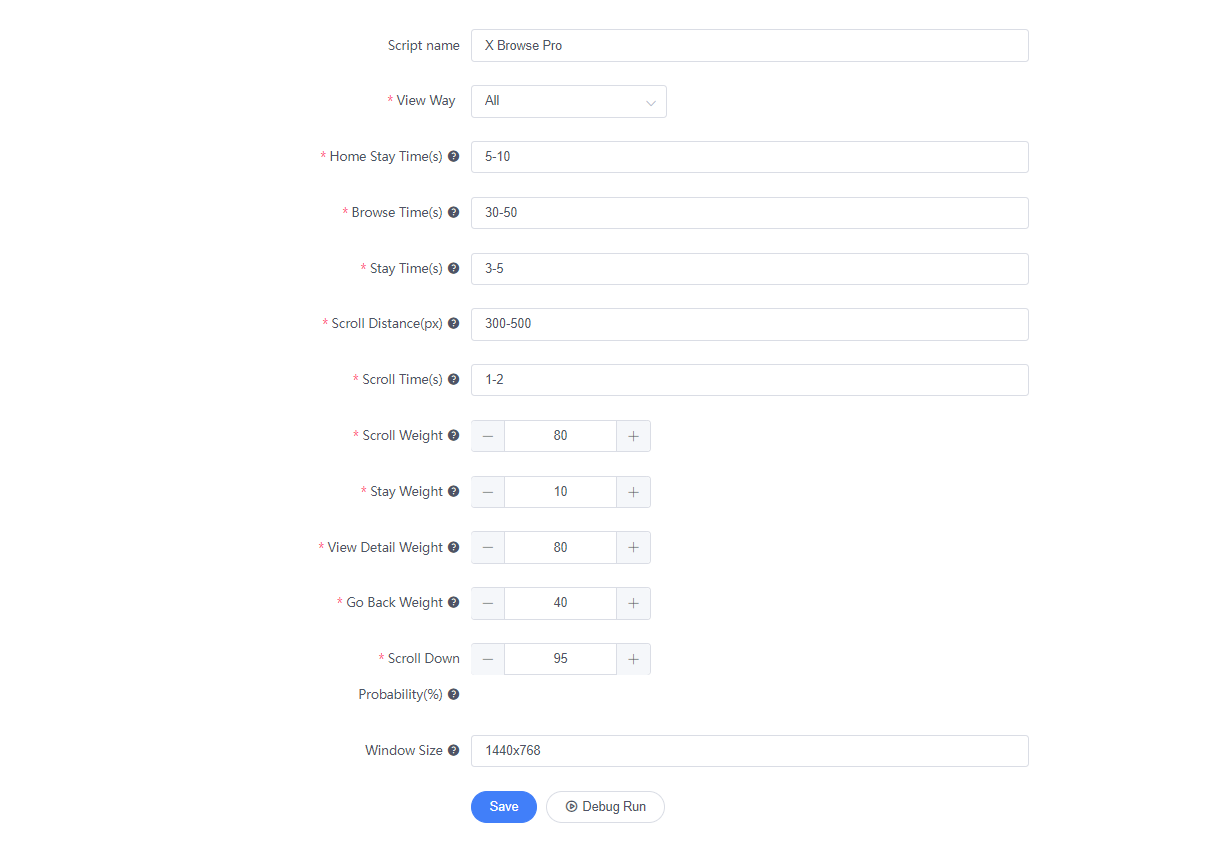Image resolution: width=1209 pixels, height=861 pixels.
Task: Start a Debug Run
Action: 605,807
